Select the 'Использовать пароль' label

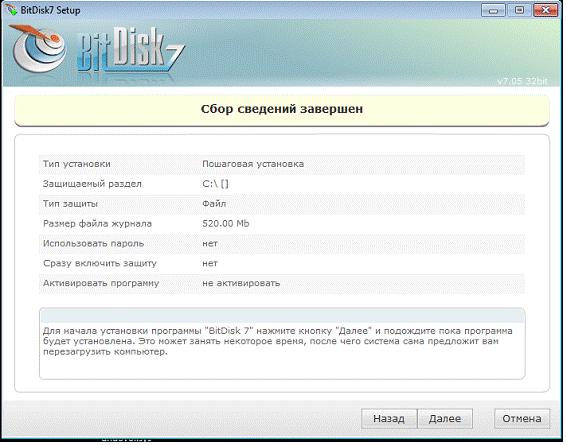(x=93, y=244)
